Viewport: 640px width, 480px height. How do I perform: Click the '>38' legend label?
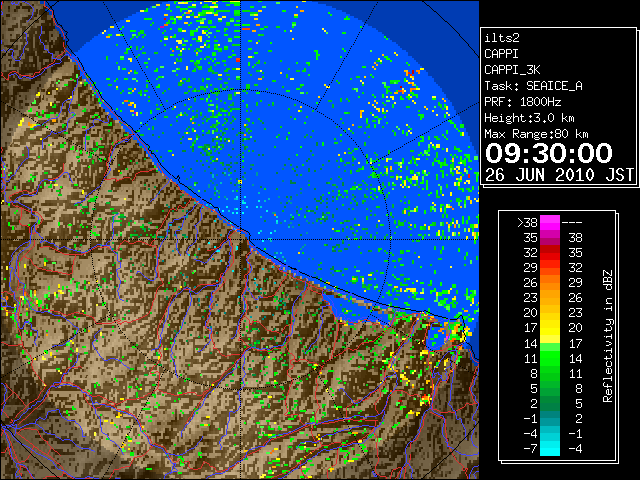pos(527,223)
